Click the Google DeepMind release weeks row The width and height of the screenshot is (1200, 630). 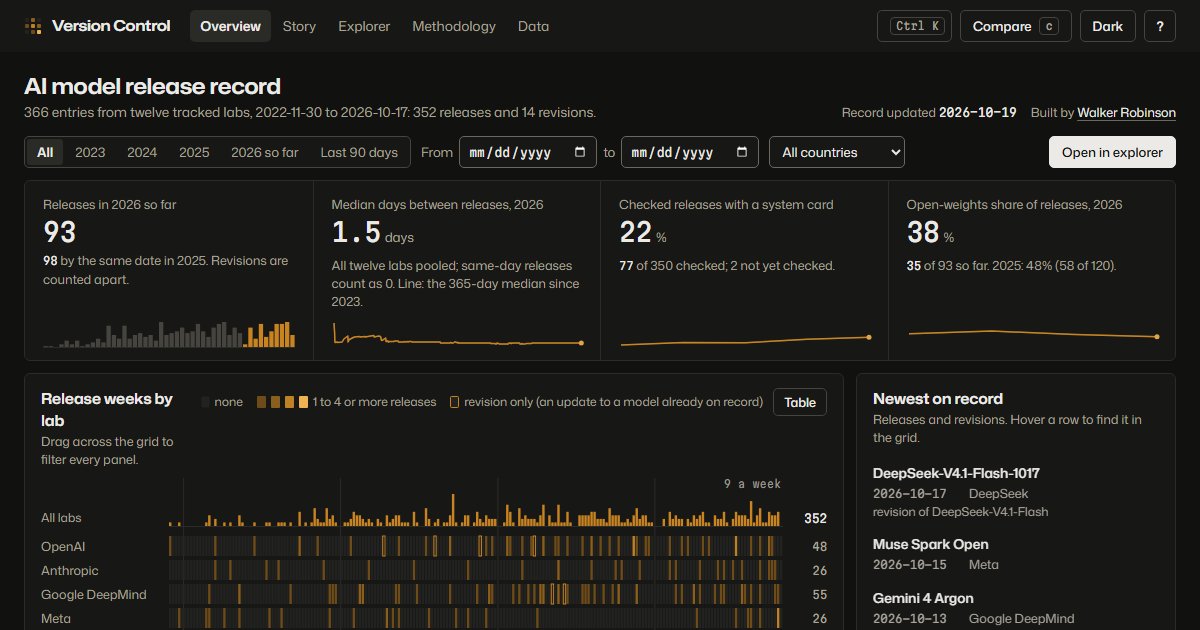click(x=476, y=594)
